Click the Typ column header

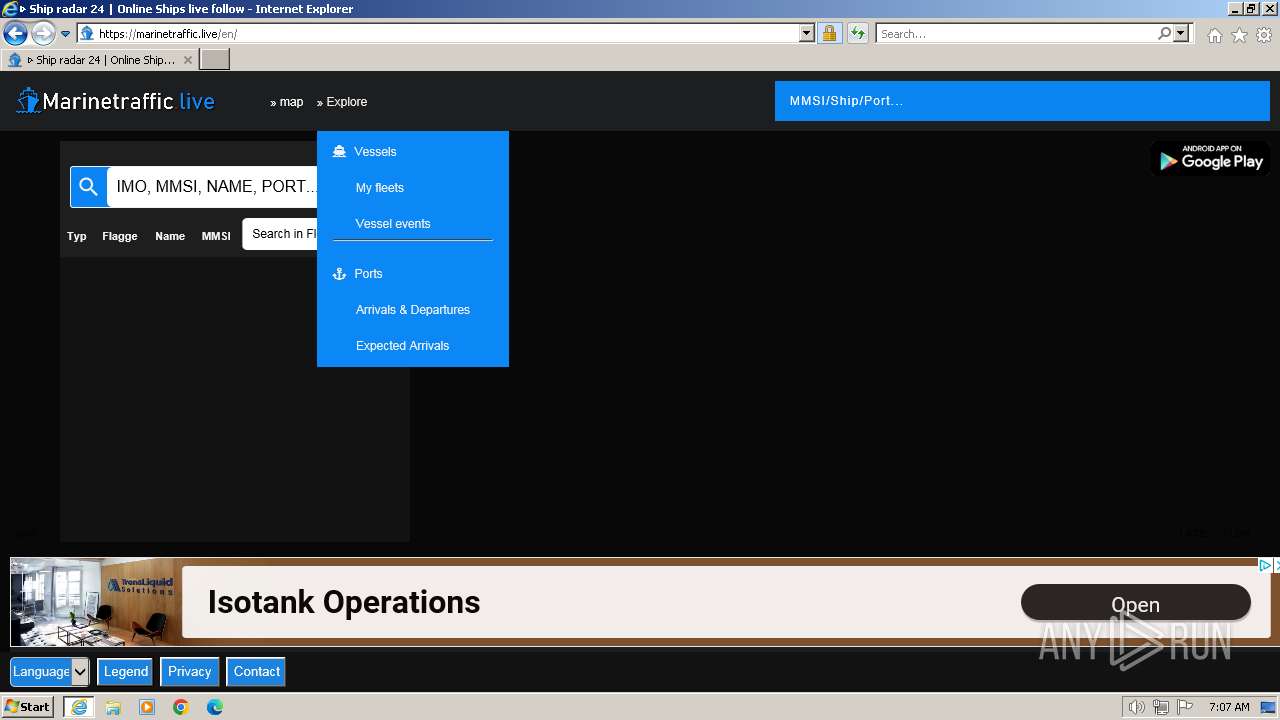[x=77, y=236]
